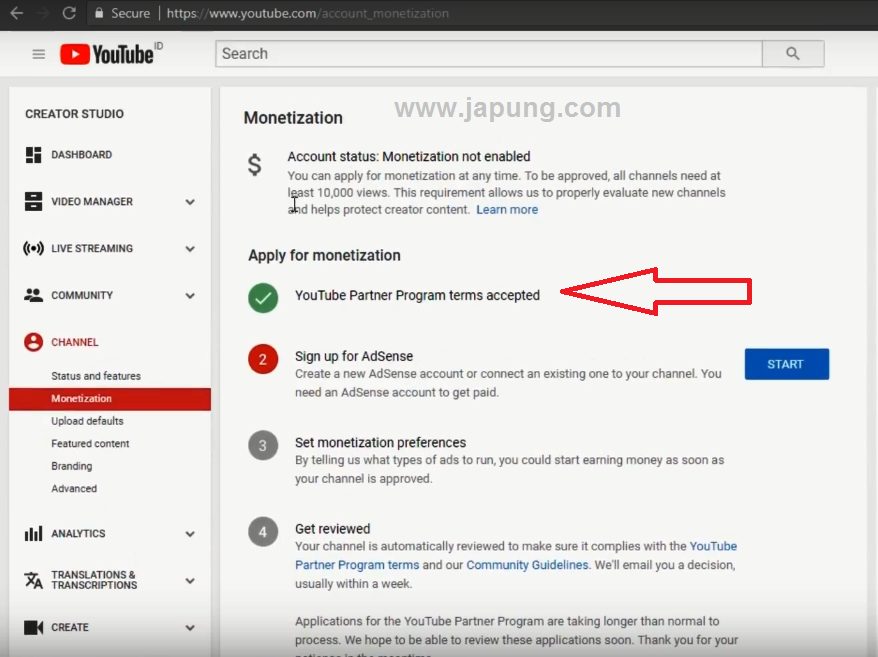Expand the Translations & Transcriptions chevron
Image resolution: width=878 pixels, height=657 pixels.
click(190, 581)
